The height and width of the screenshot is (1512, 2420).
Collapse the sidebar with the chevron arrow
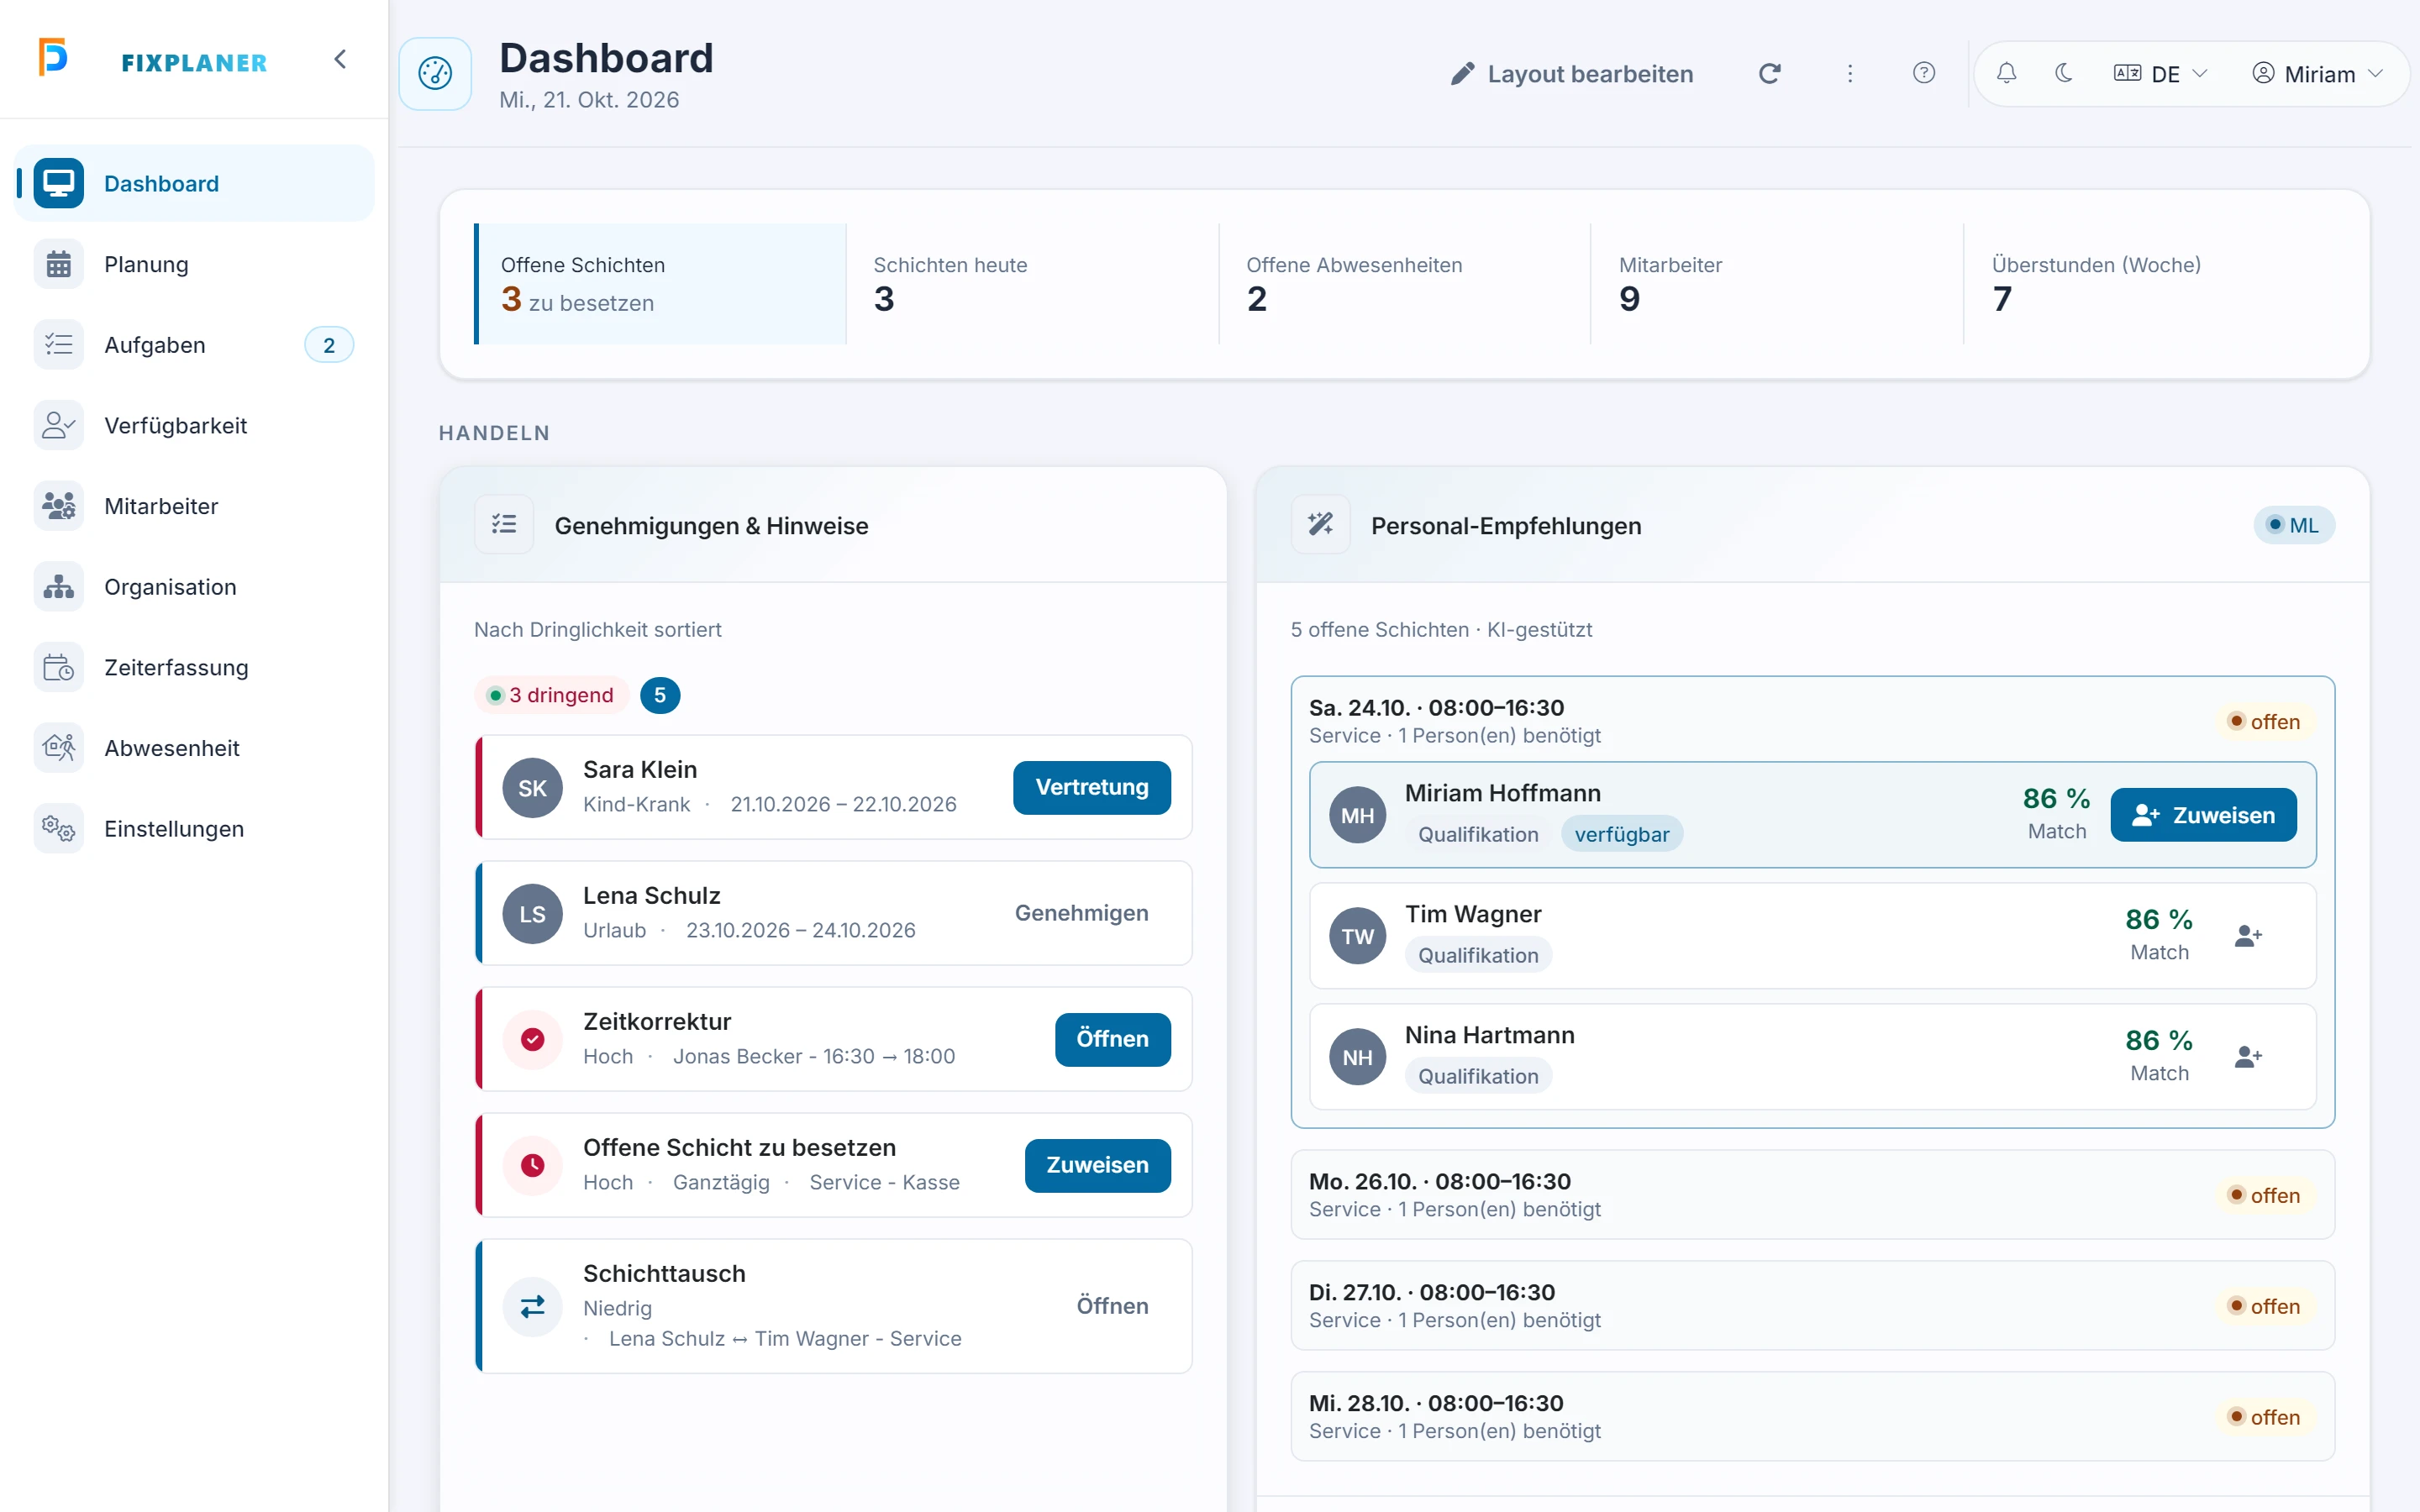(340, 59)
